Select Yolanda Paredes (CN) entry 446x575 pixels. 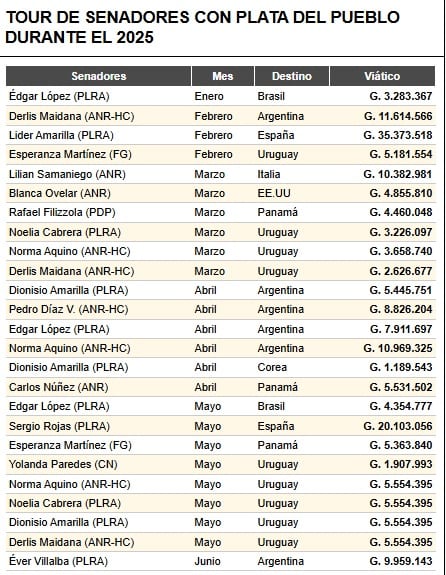(63, 464)
